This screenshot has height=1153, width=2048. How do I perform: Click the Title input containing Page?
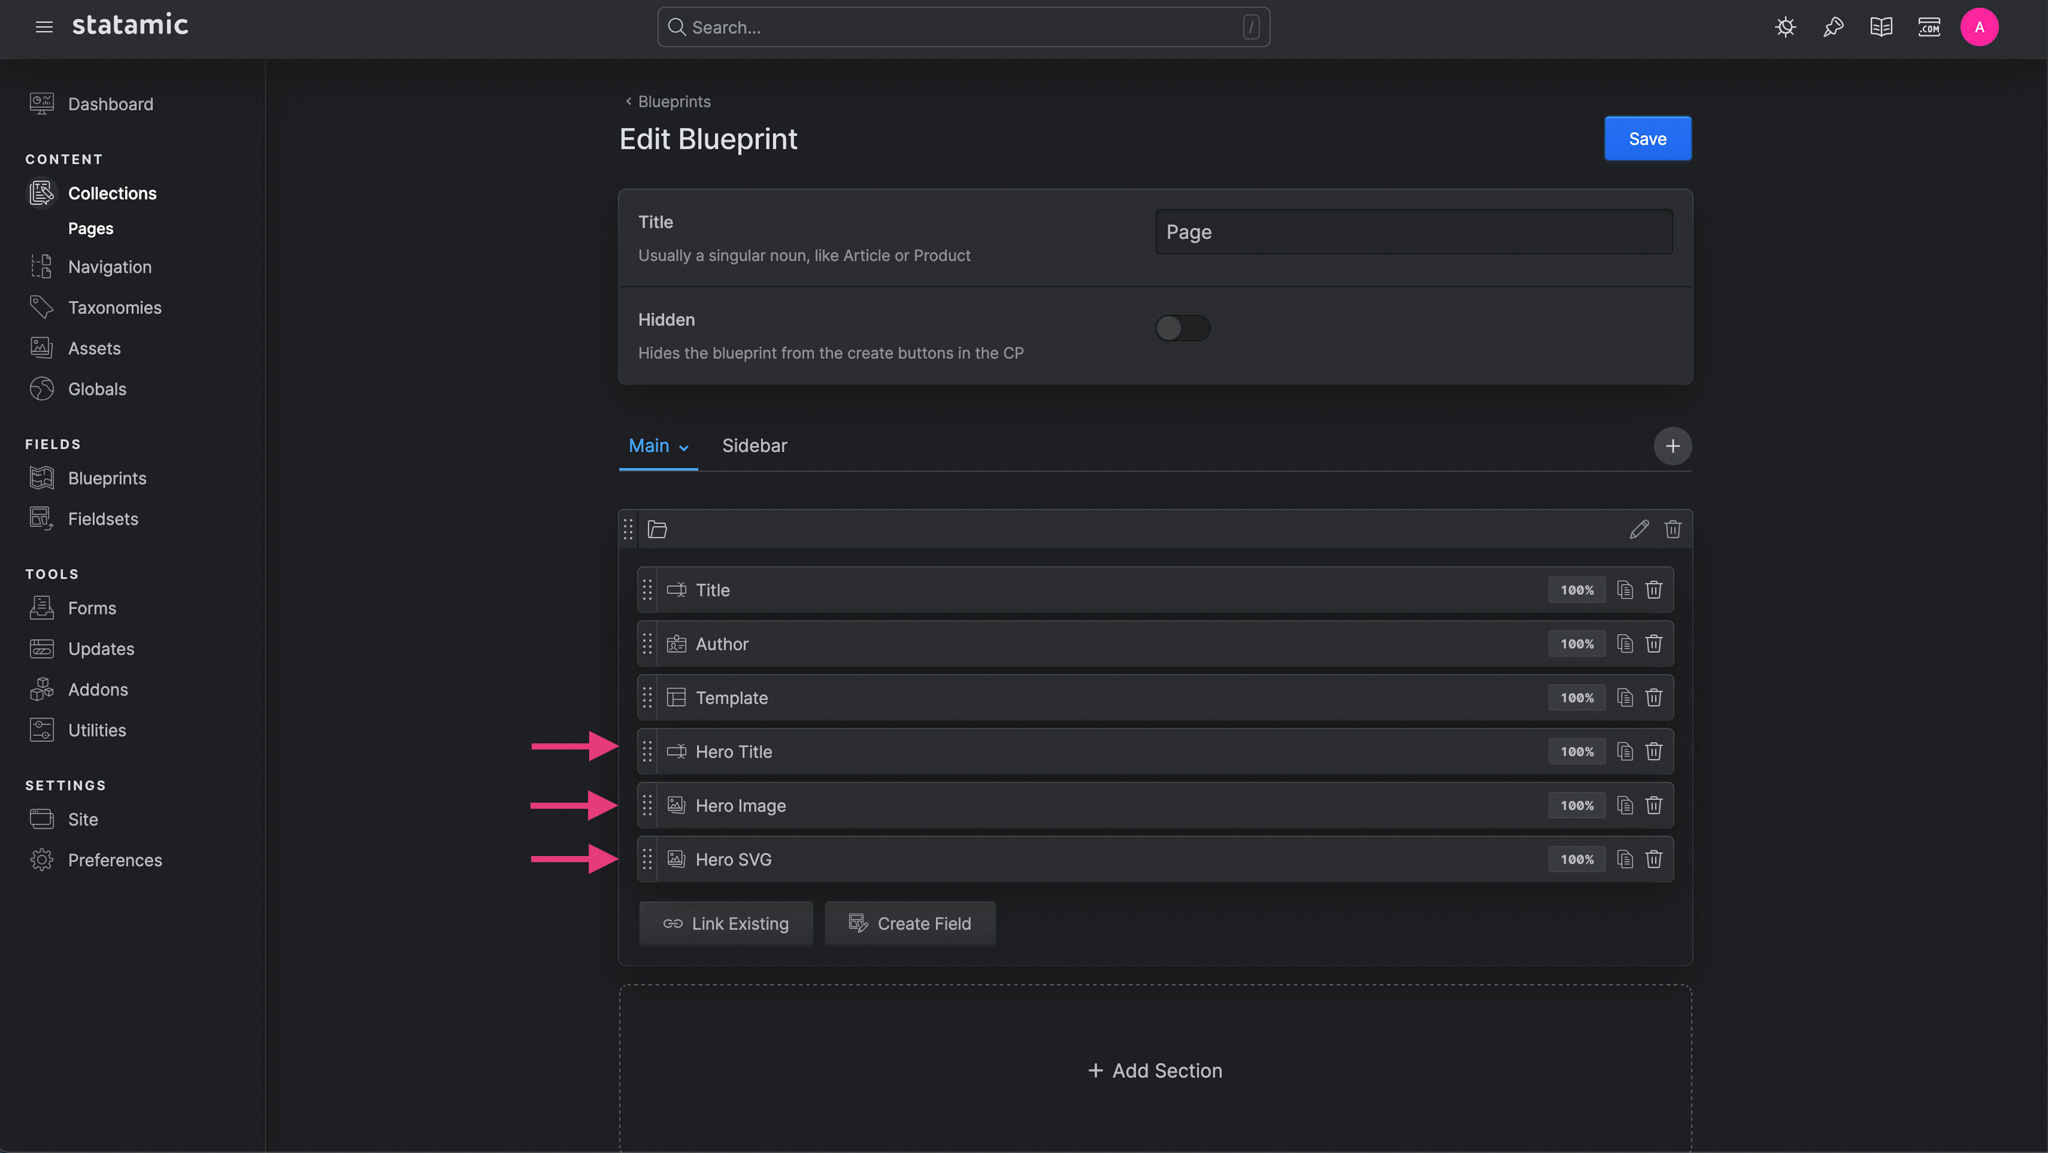[x=1413, y=232]
